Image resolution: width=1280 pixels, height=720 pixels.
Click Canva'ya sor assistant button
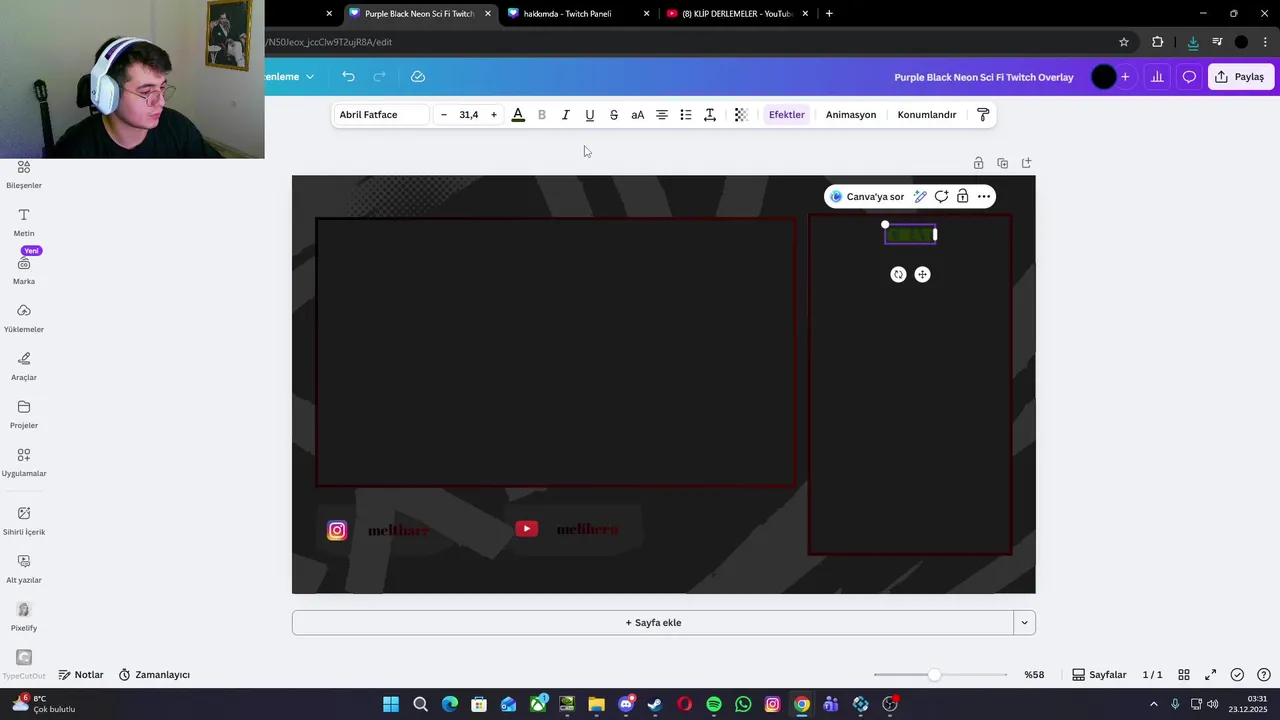[867, 197]
